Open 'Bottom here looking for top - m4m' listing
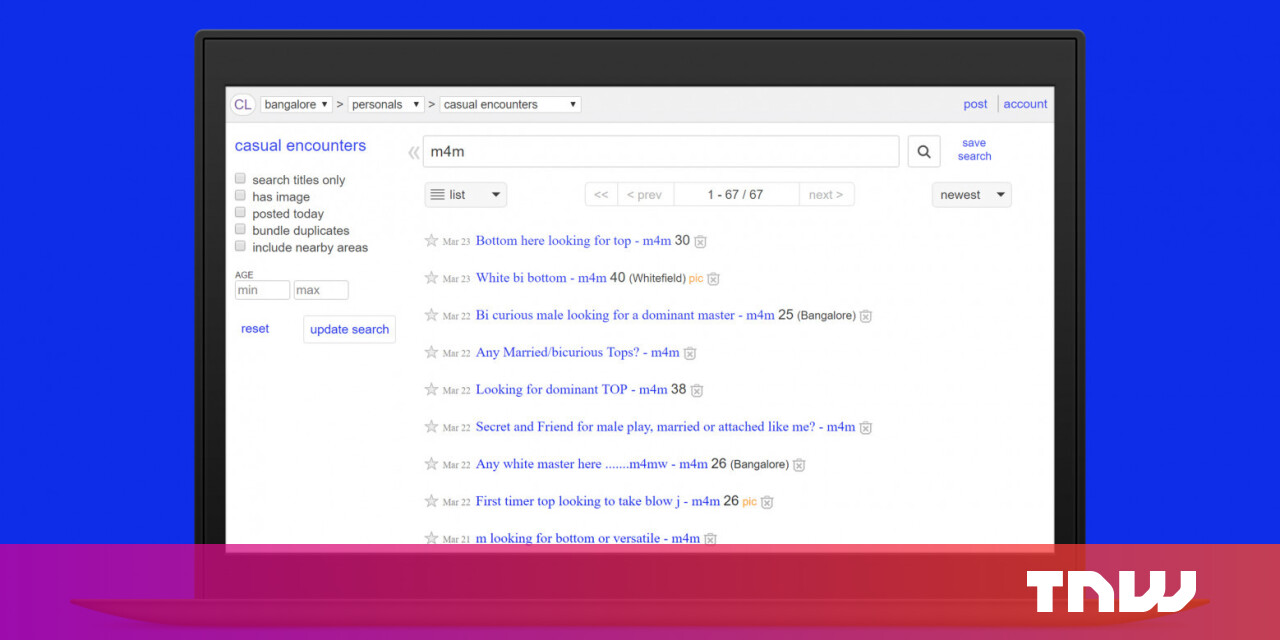 tap(573, 241)
